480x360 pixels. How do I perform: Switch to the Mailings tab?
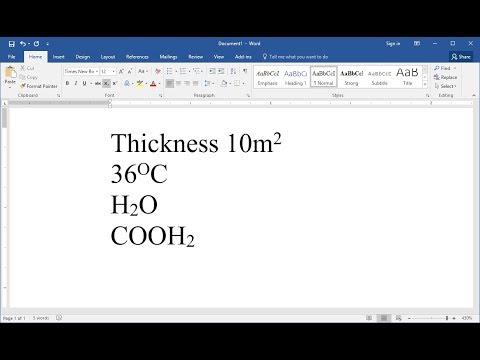click(x=168, y=57)
